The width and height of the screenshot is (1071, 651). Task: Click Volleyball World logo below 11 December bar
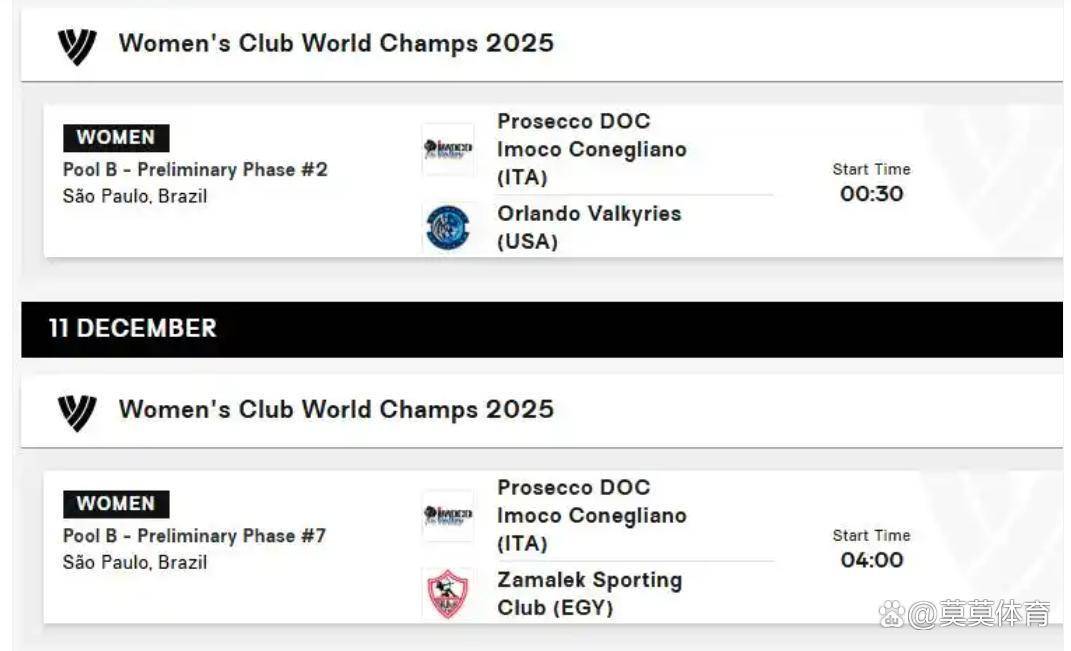[x=77, y=411]
